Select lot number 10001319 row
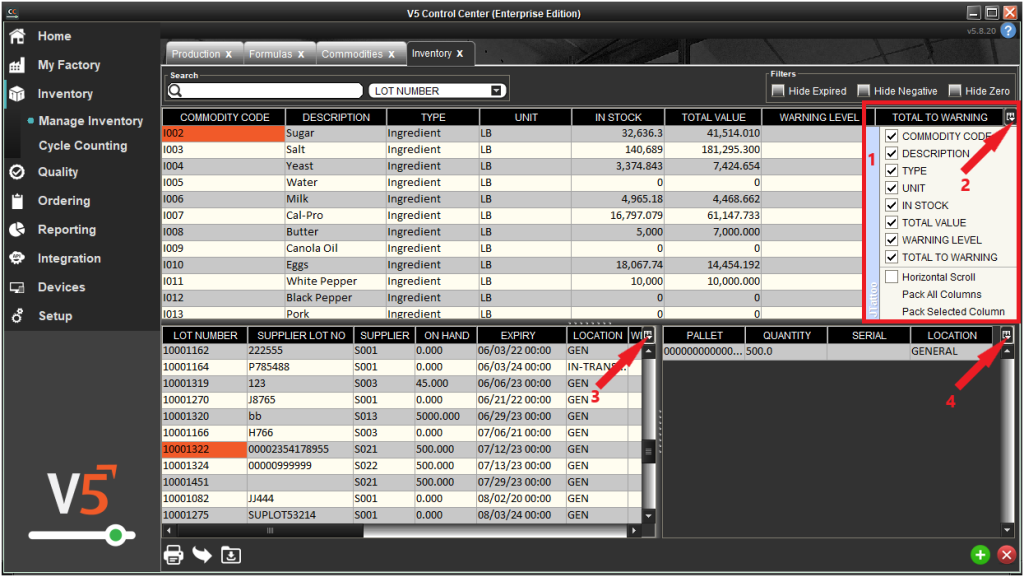This screenshot has width=1024, height=577. 402,383
